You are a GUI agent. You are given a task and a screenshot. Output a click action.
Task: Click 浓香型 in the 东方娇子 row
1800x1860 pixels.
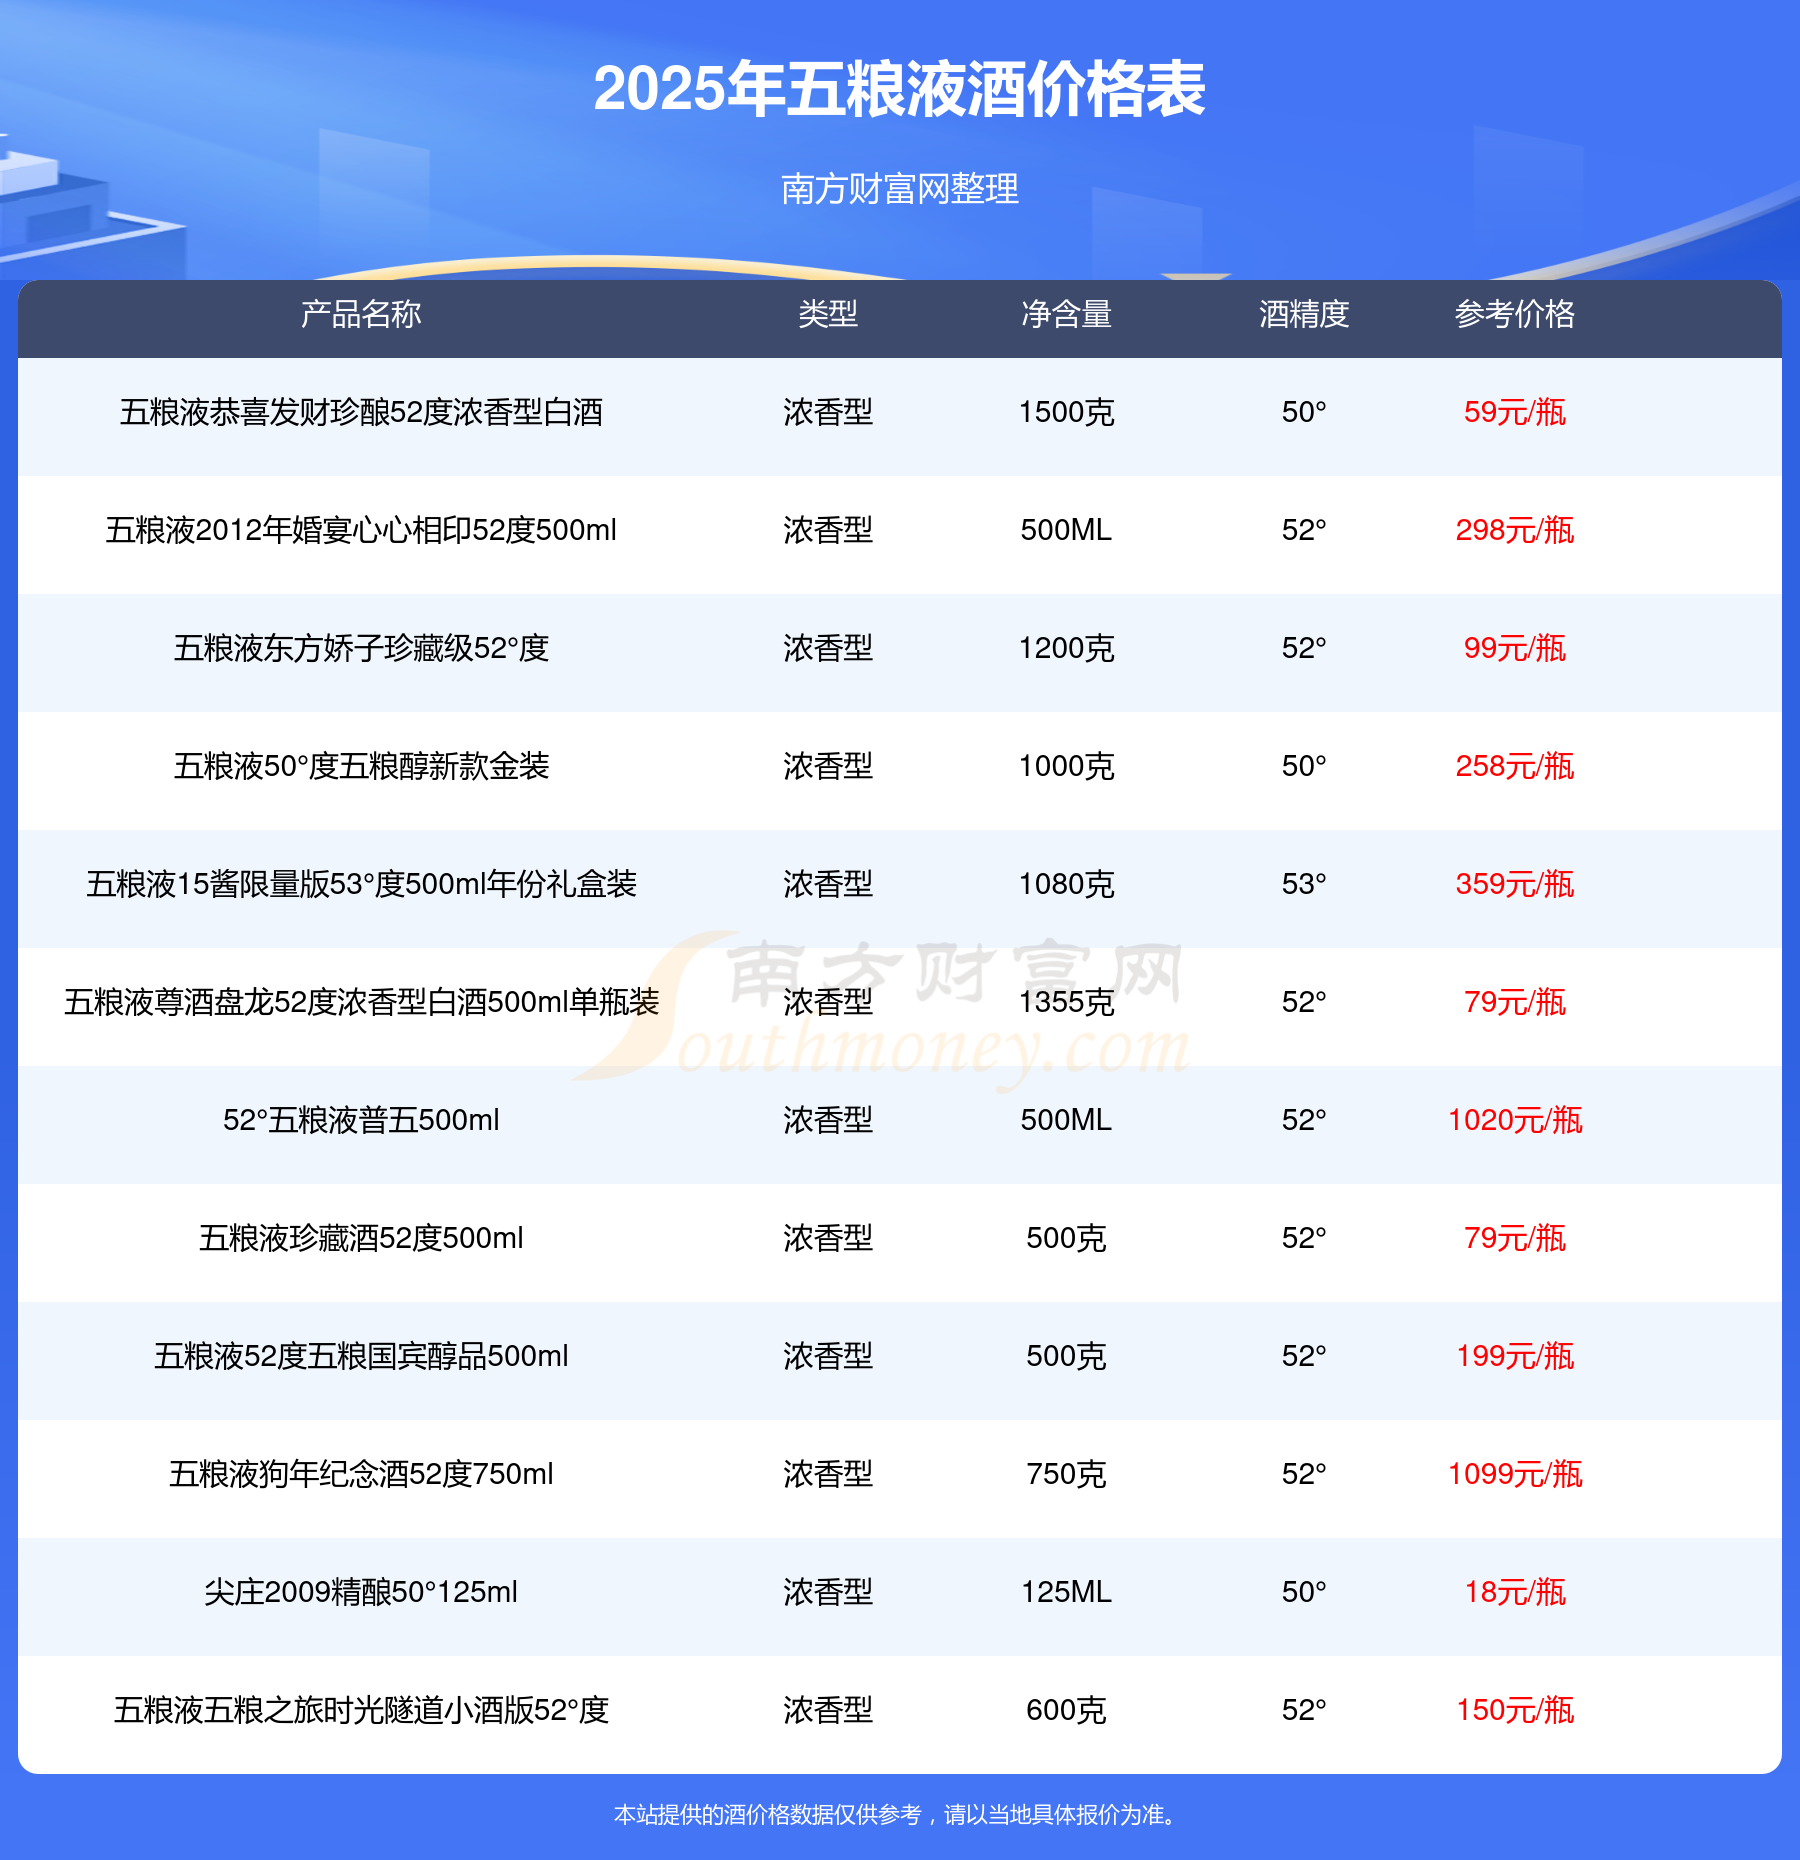828,648
